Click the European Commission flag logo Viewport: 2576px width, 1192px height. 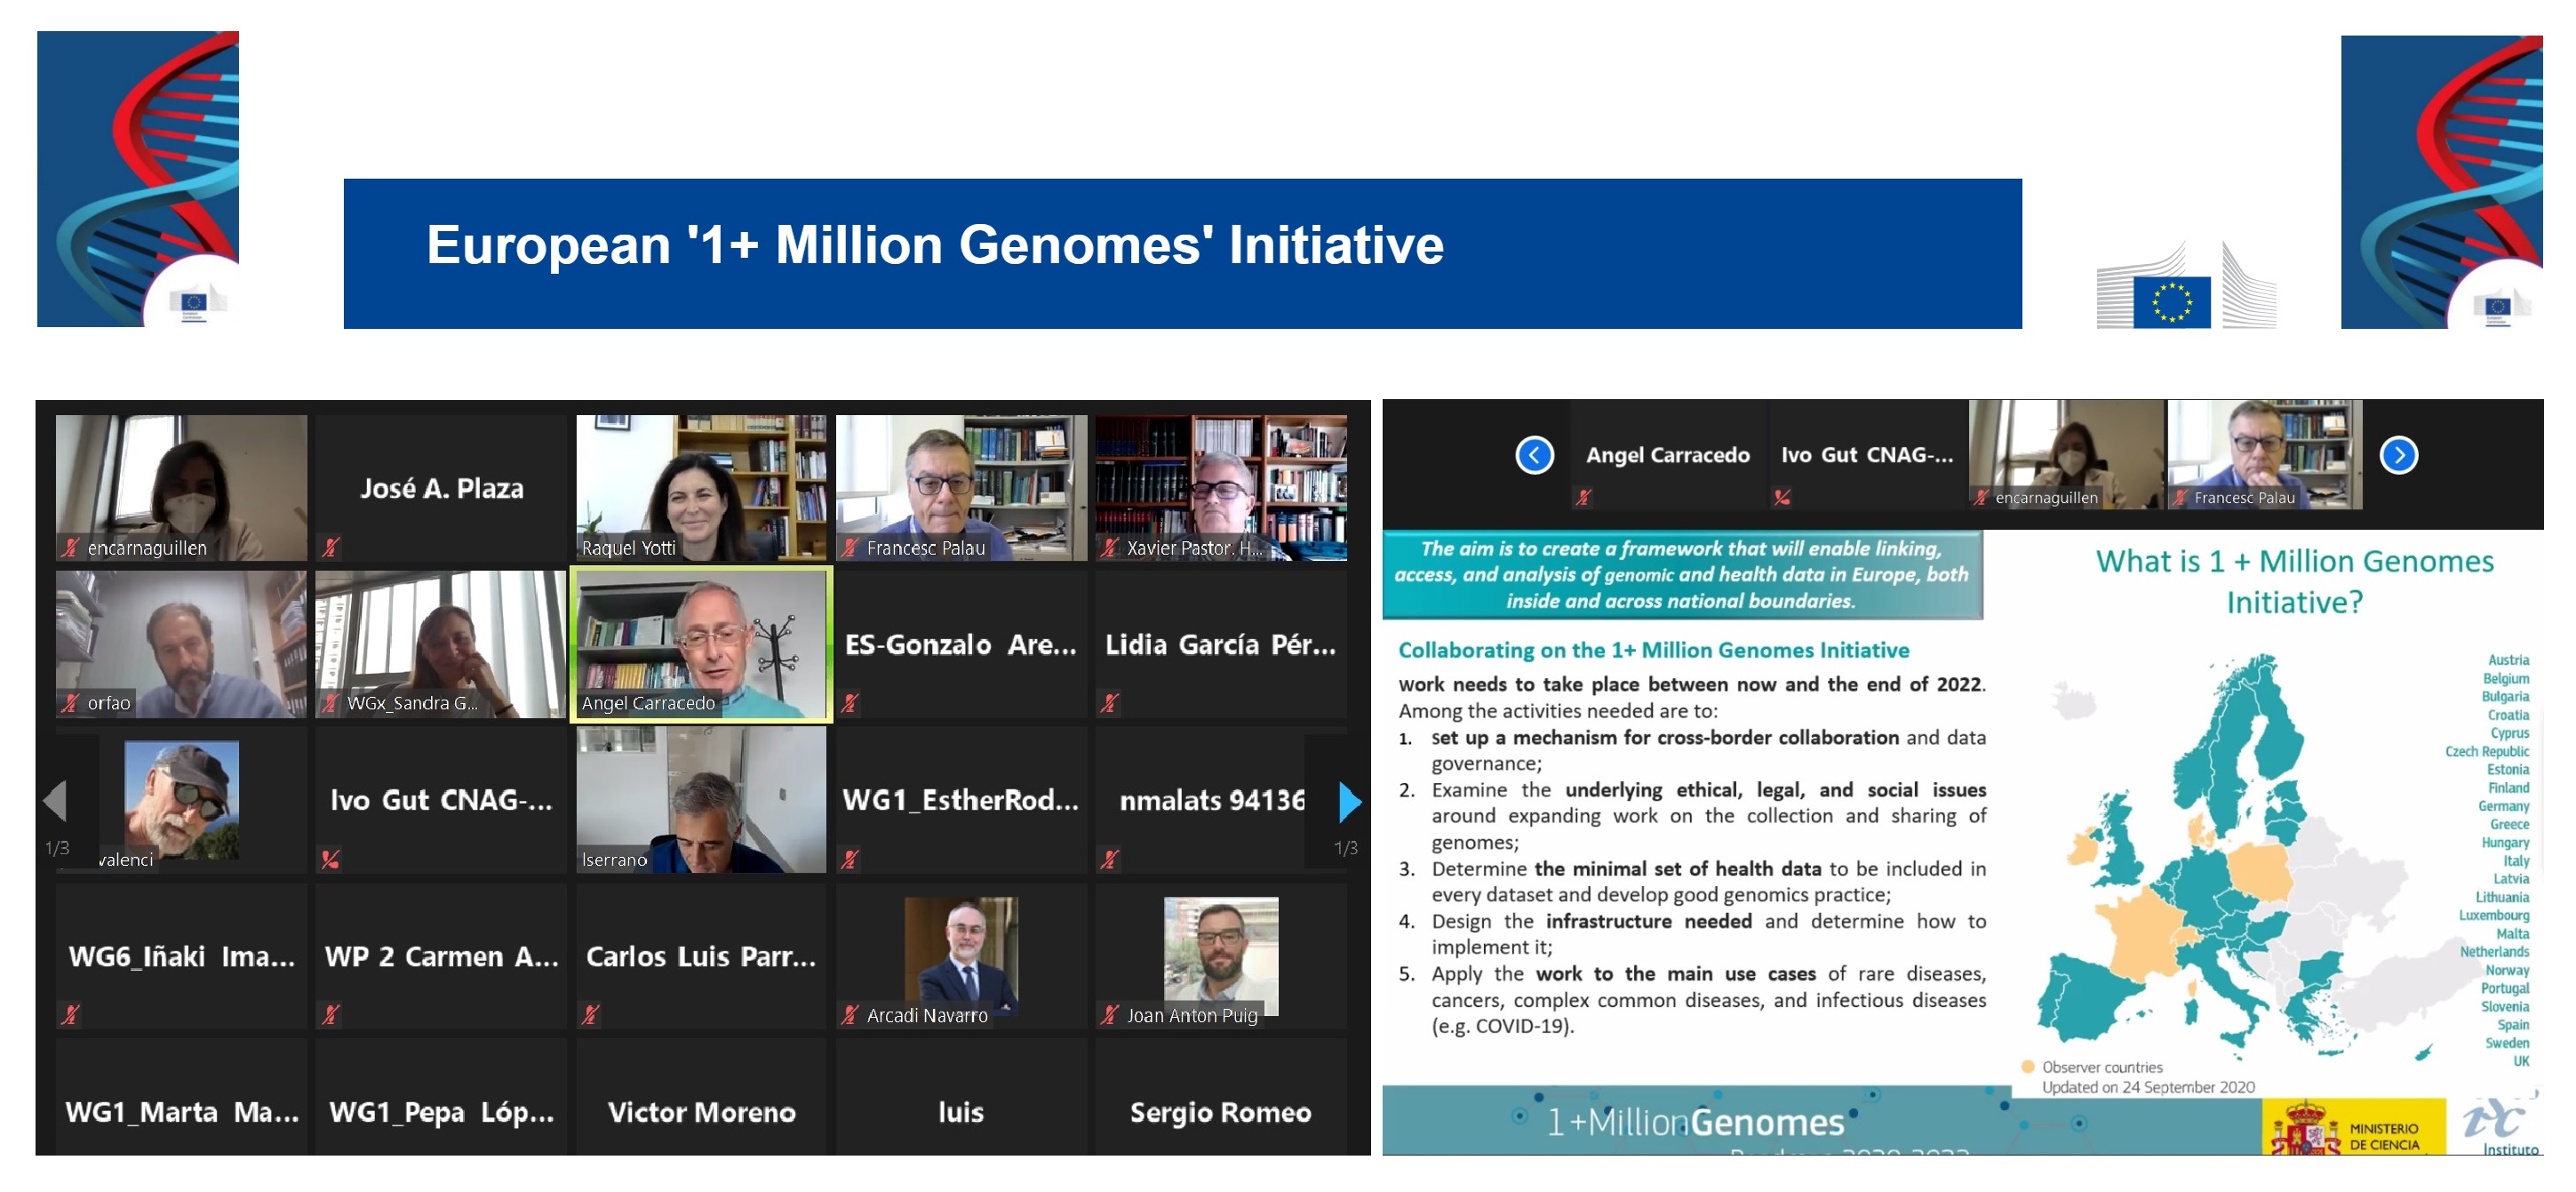click(x=2171, y=301)
